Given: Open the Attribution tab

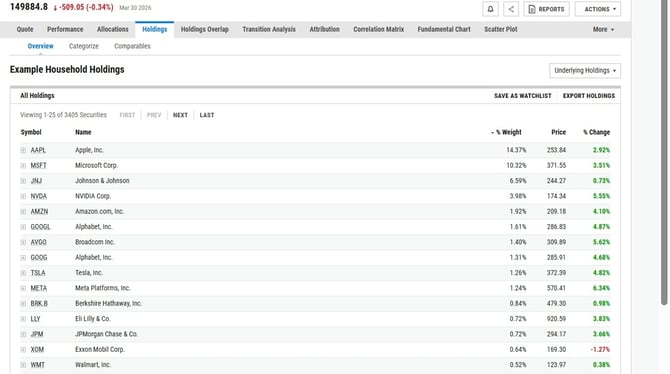Looking at the screenshot, I should click(x=324, y=29).
